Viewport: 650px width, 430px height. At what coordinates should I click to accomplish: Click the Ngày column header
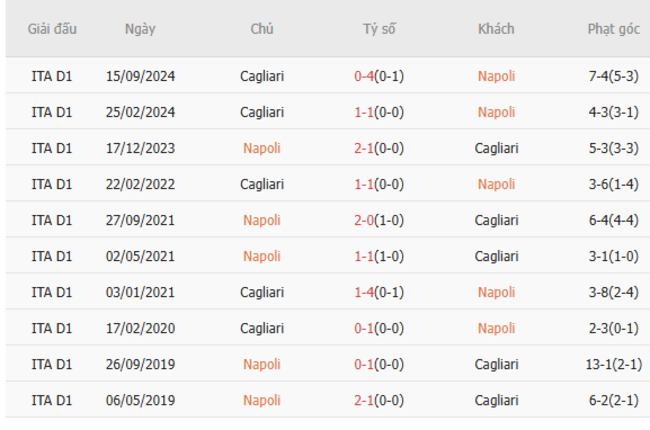140,29
